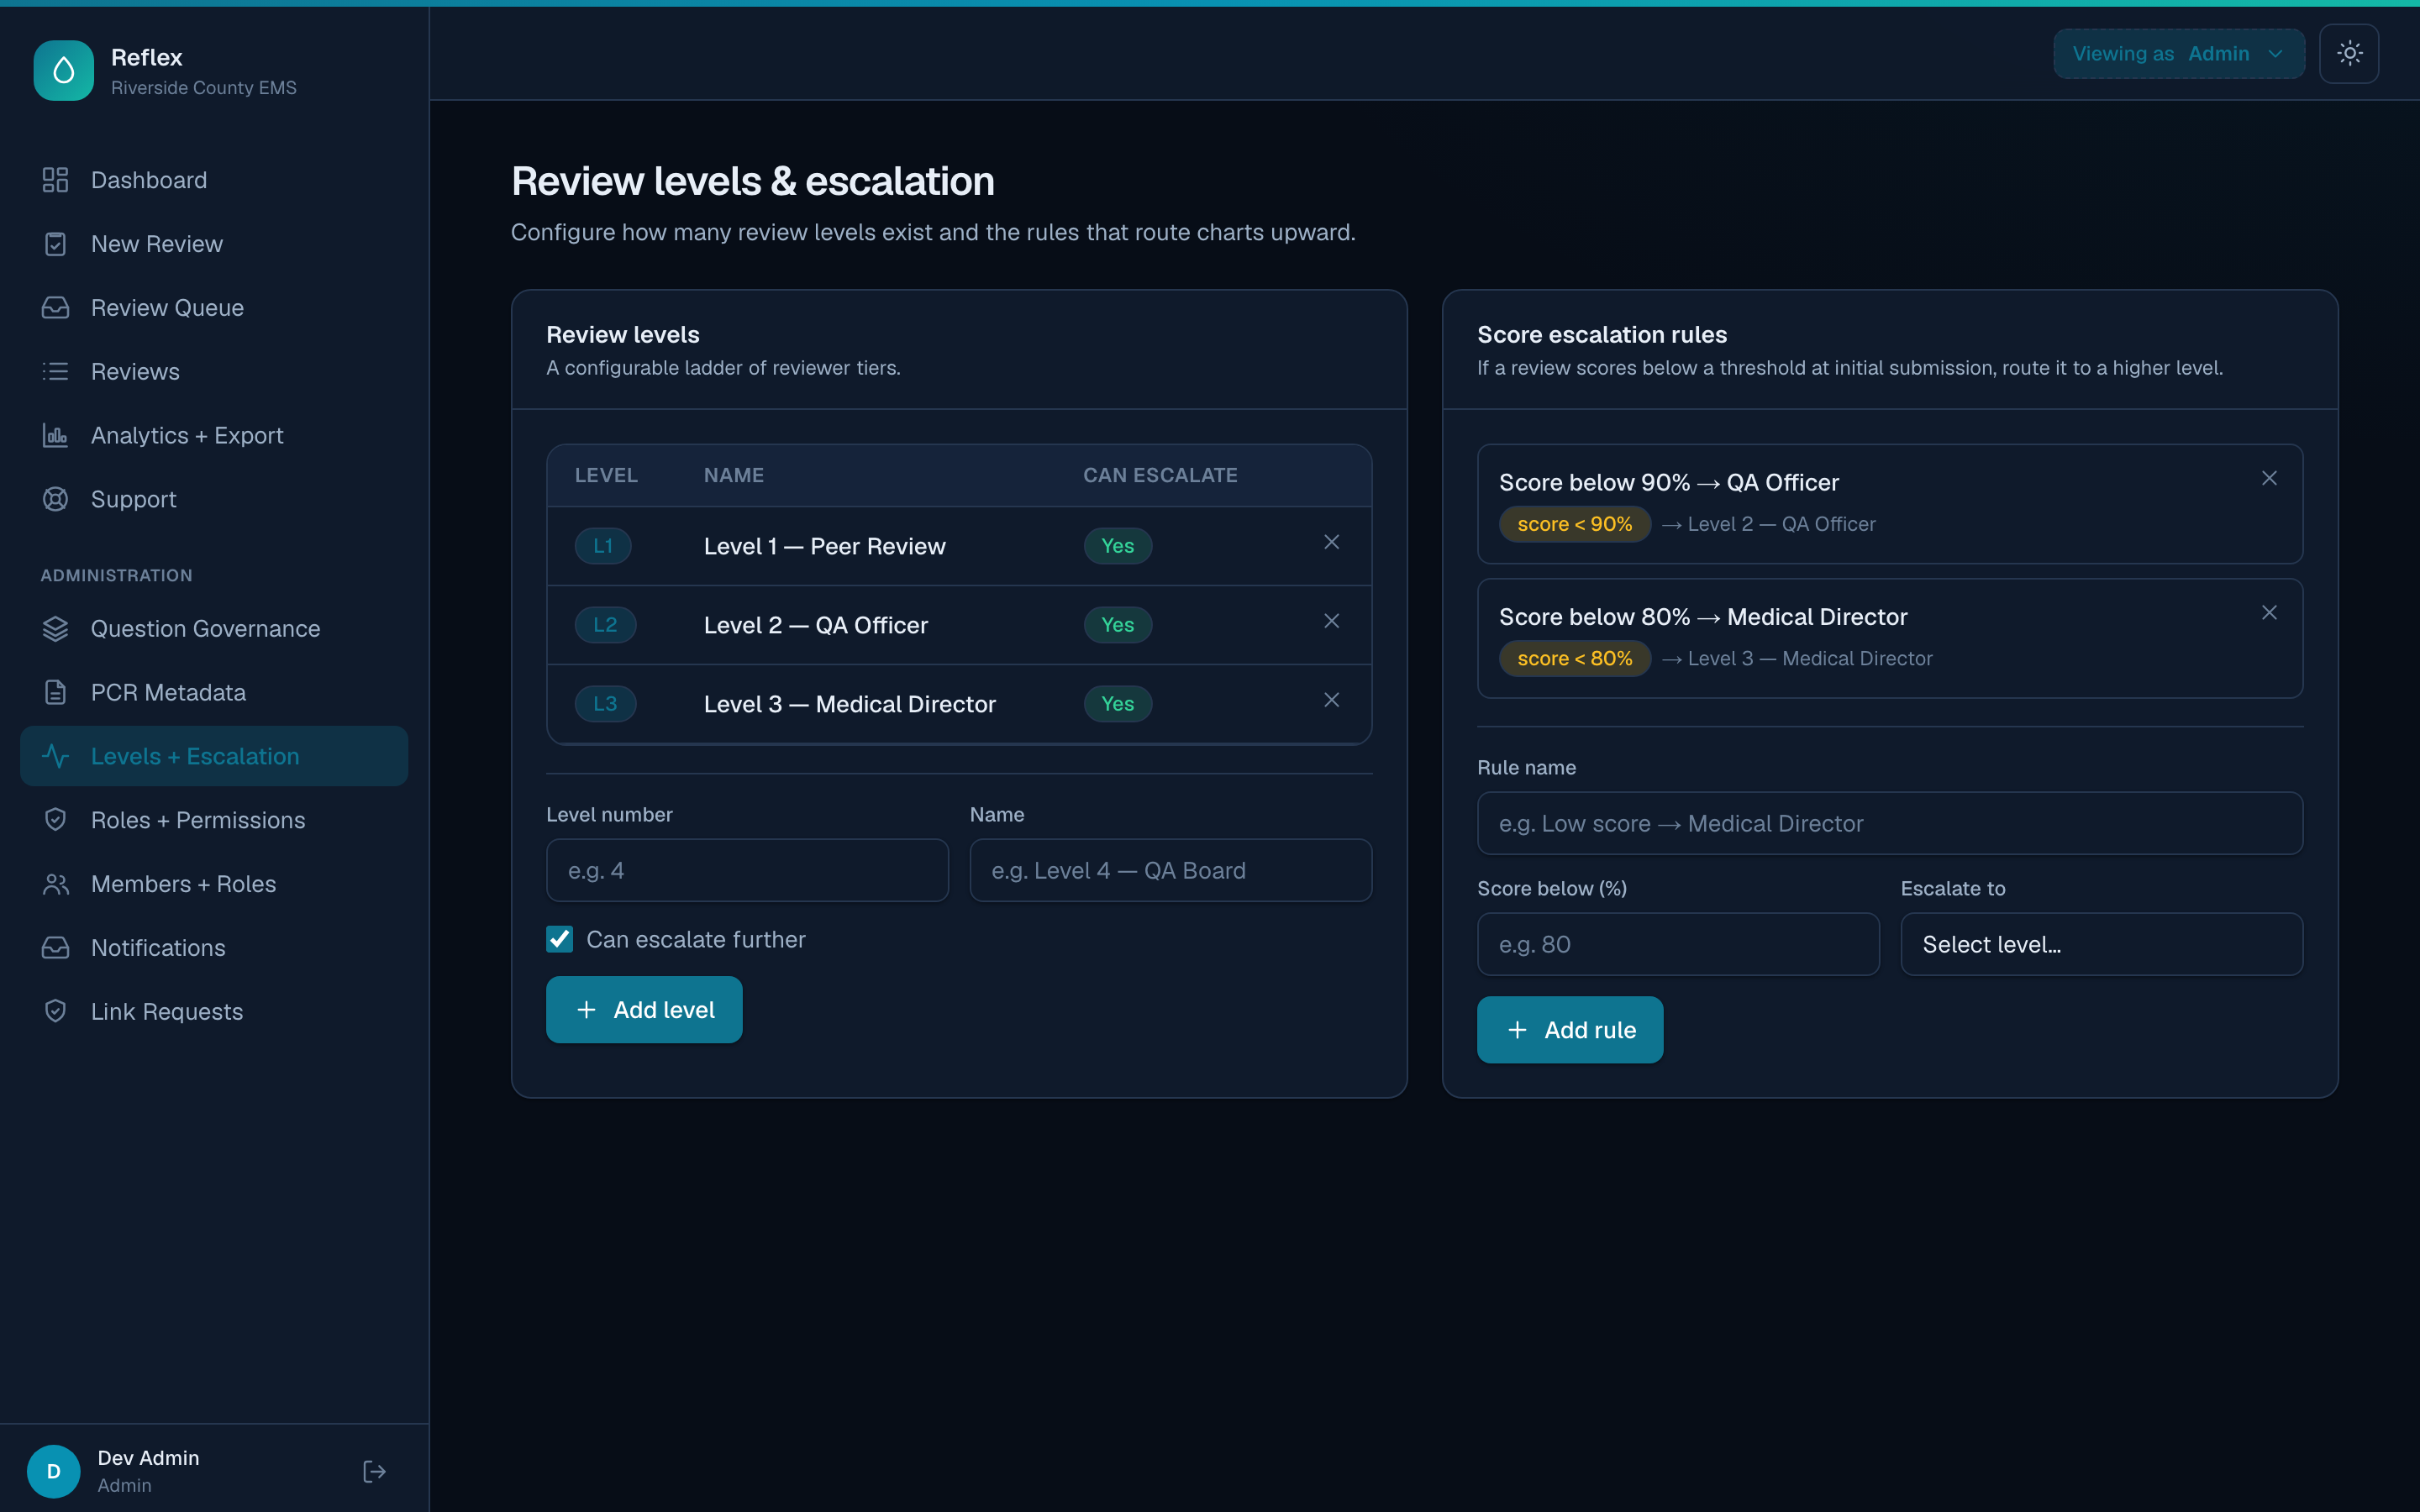
Task: Click Riverside County EMS organization name
Action: tap(204, 88)
